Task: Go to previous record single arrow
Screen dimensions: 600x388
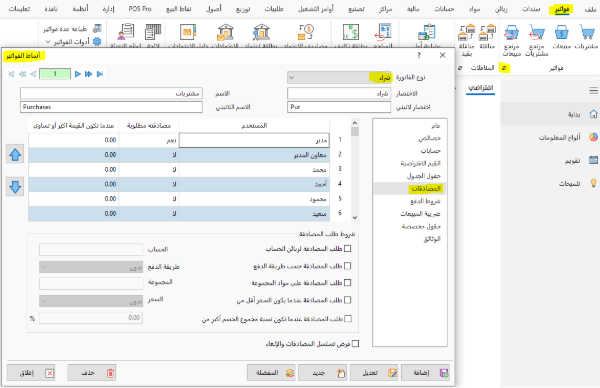Action: [x=33, y=74]
